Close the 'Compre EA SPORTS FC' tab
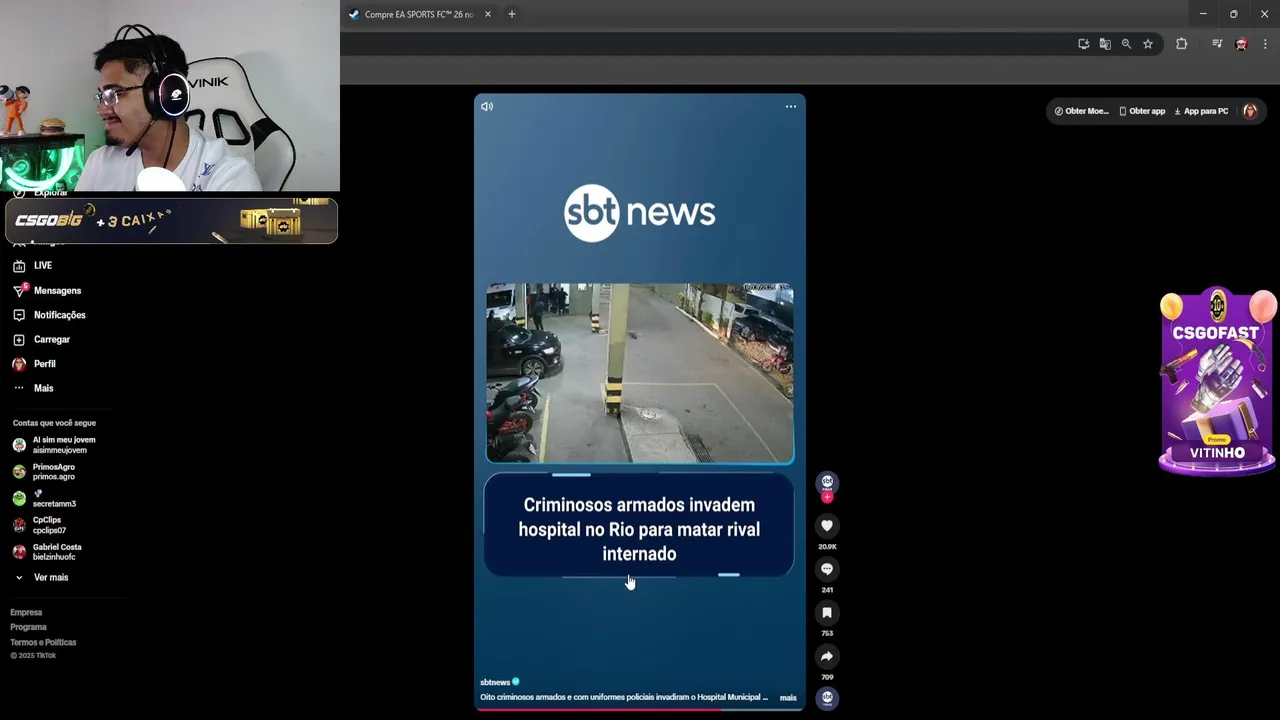 (488, 14)
